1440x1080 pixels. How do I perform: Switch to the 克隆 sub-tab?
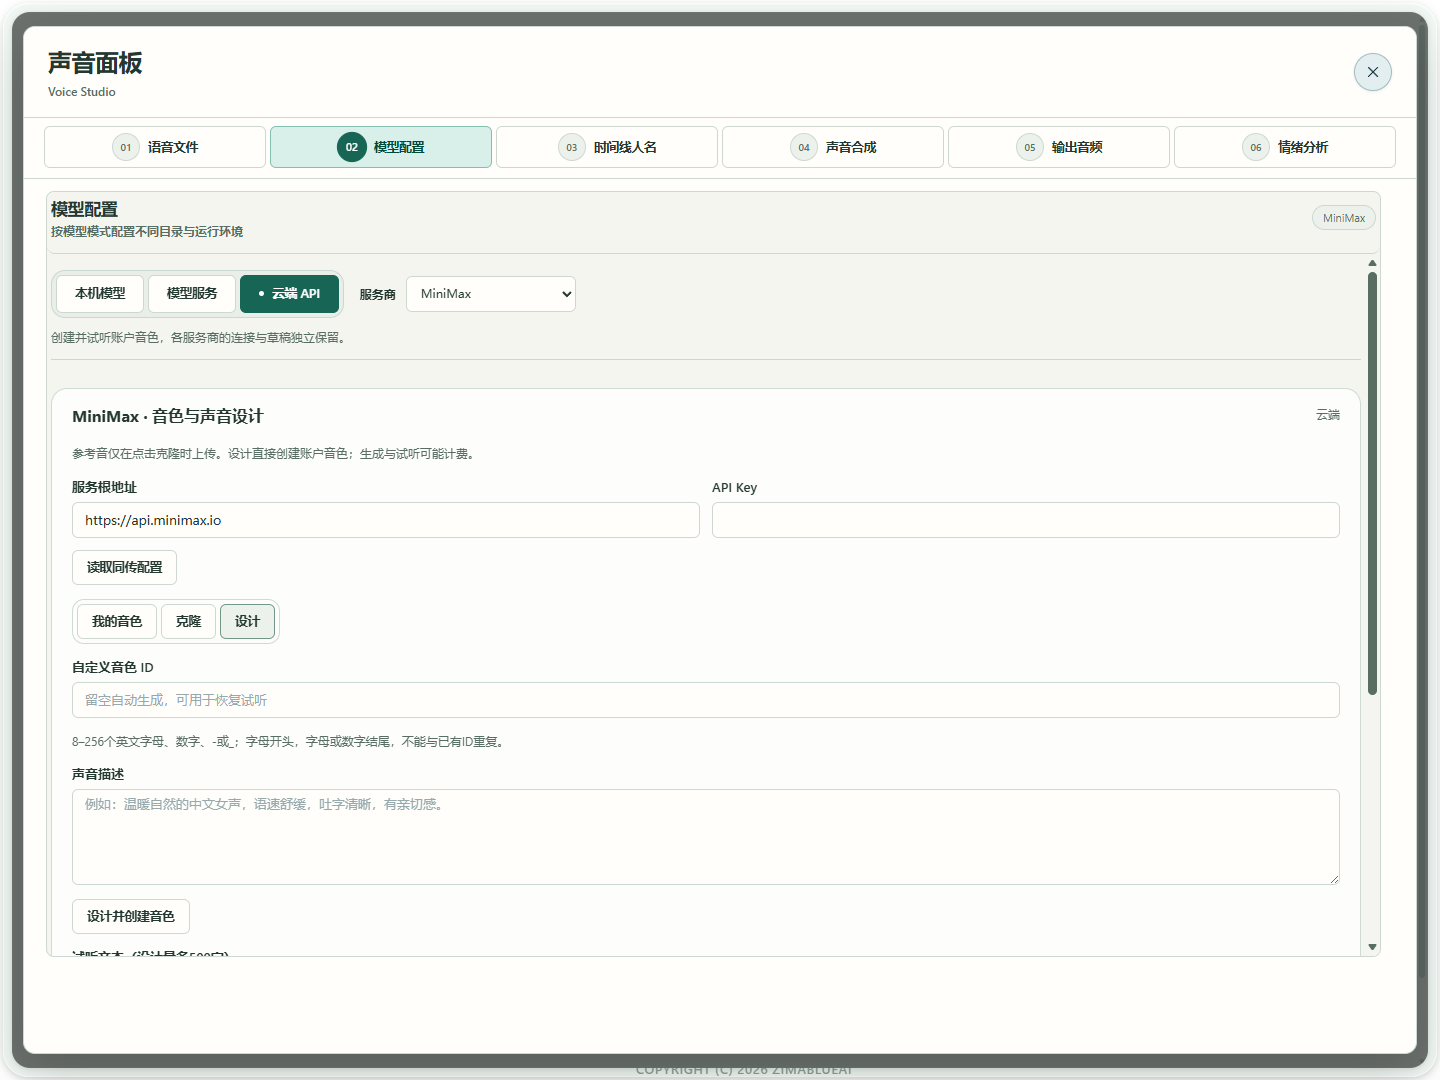click(188, 621)
